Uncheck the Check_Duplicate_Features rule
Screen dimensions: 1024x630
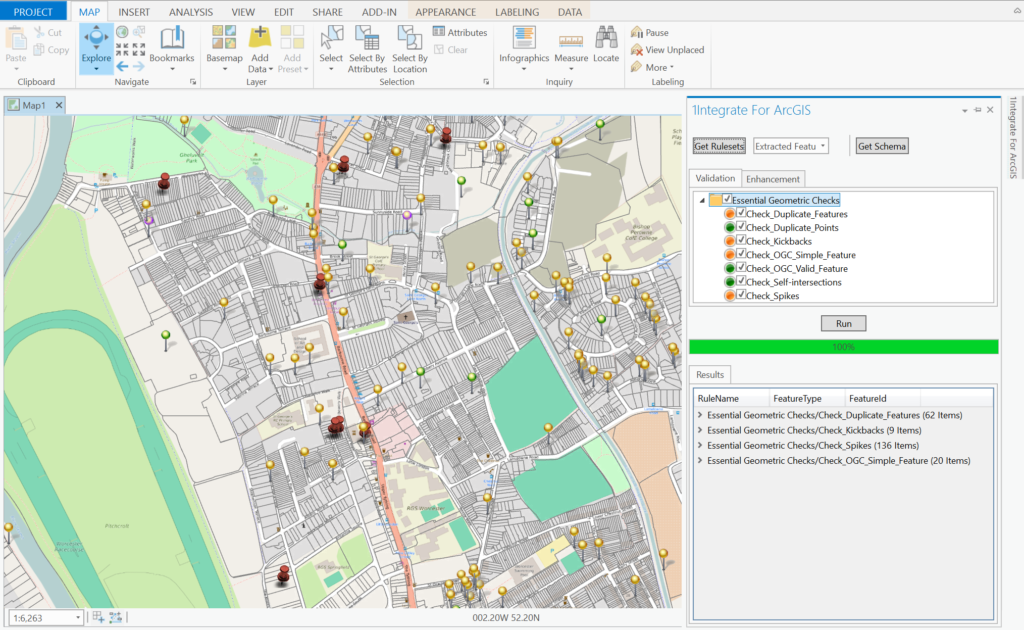click(741, 214)
